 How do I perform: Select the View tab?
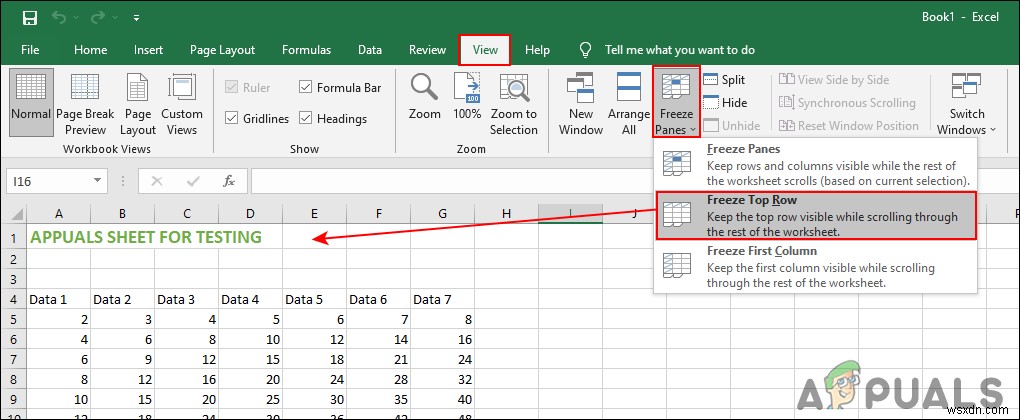coord(485,50)
